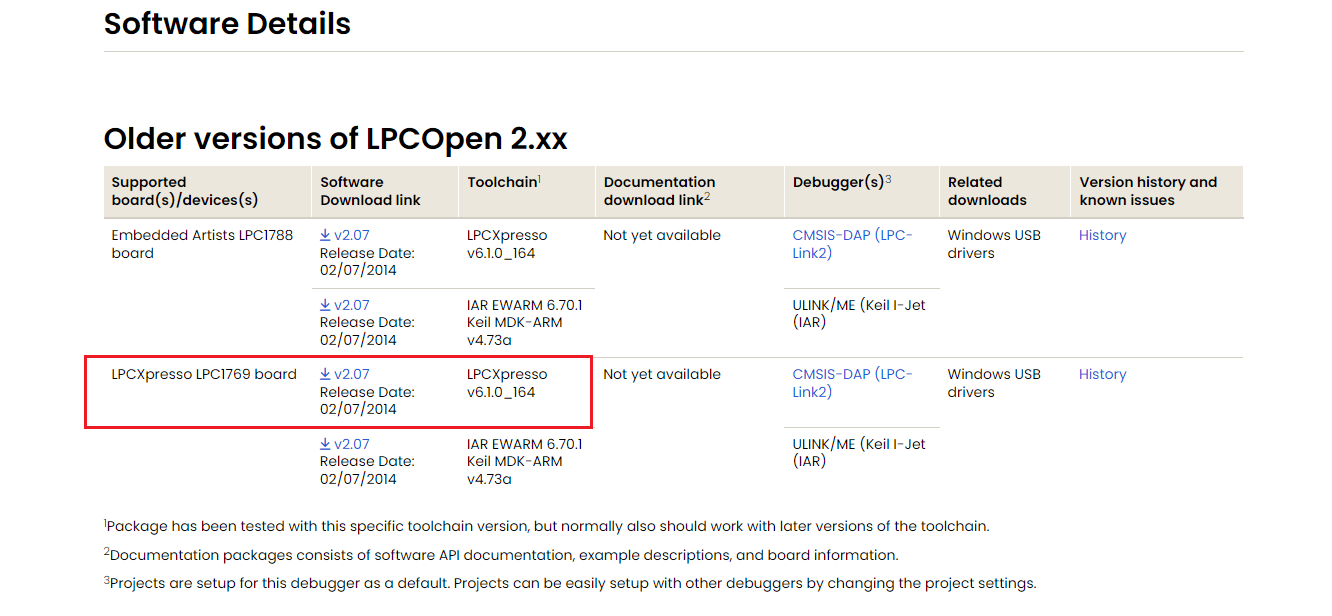Click the download icon beside v2.07 for LPC1769 board

[325, 373]
